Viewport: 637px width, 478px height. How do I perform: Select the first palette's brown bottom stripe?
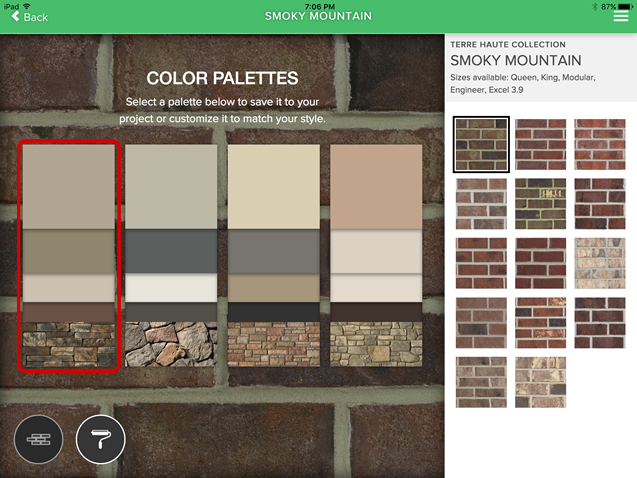(69, 312)
